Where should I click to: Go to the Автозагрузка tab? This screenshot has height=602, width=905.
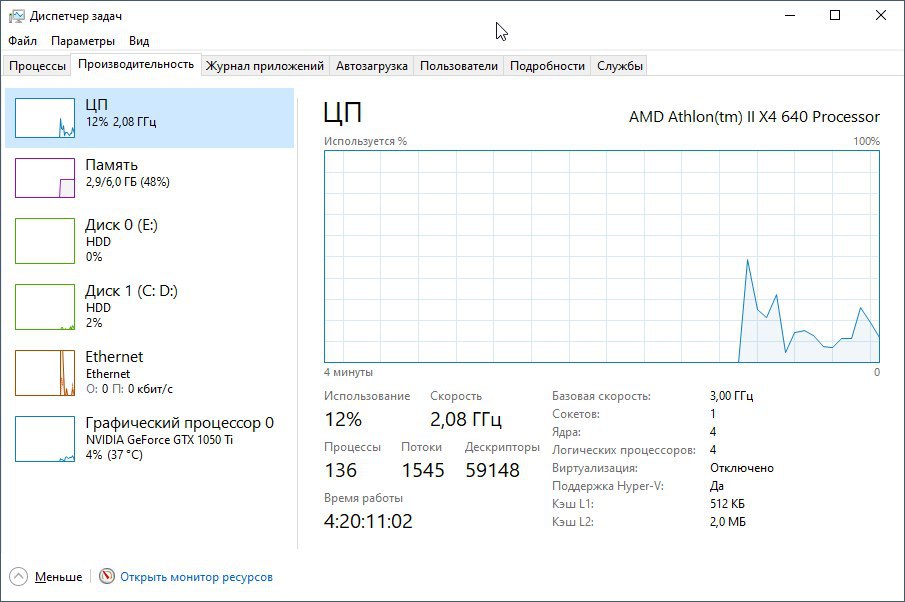click(x=372, y=66)
